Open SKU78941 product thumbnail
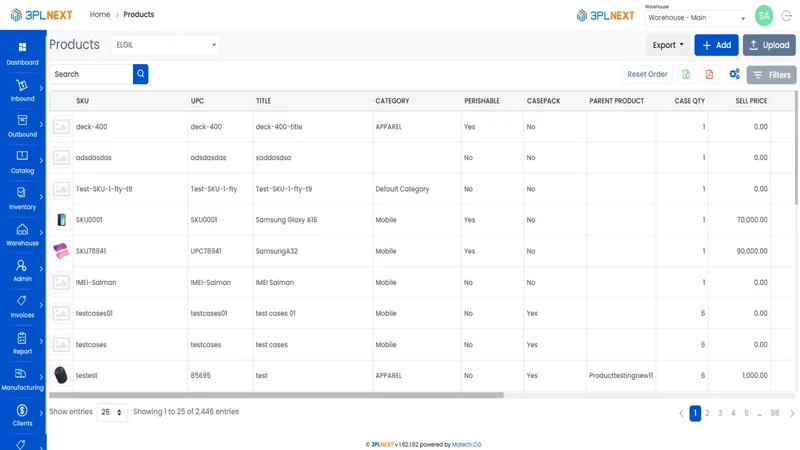The image size is (800, 450). 61,251
